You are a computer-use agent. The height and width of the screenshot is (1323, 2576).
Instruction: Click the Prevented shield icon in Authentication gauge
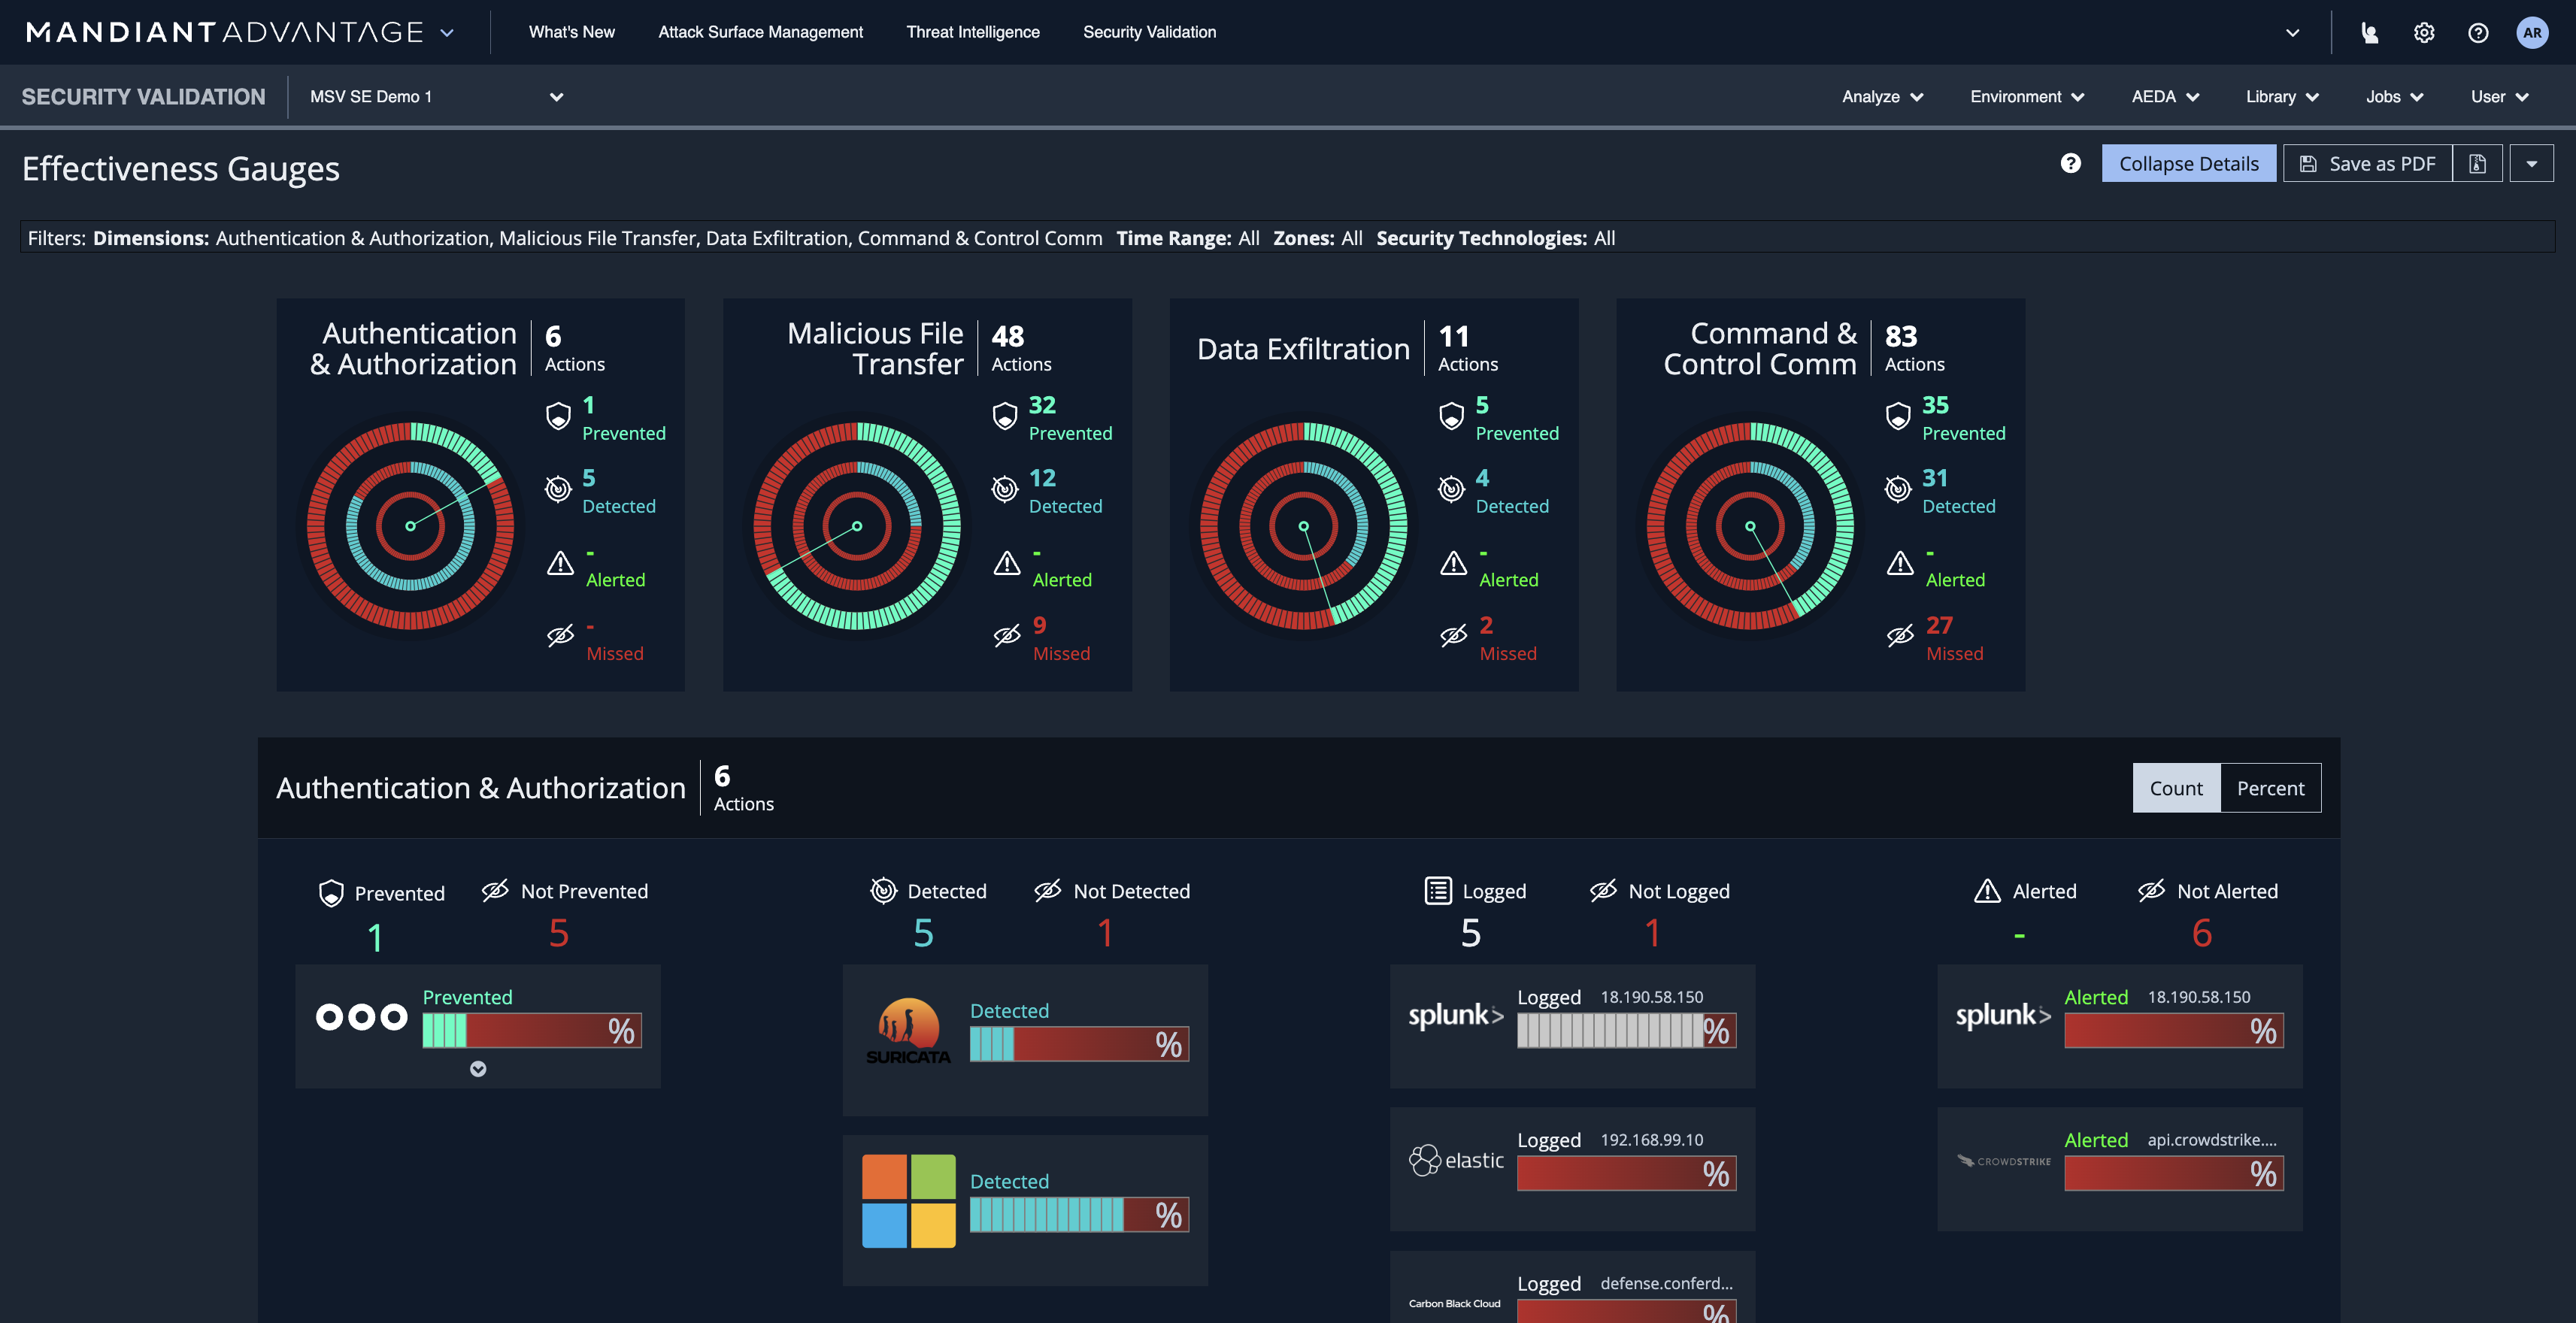coord(558,417)
